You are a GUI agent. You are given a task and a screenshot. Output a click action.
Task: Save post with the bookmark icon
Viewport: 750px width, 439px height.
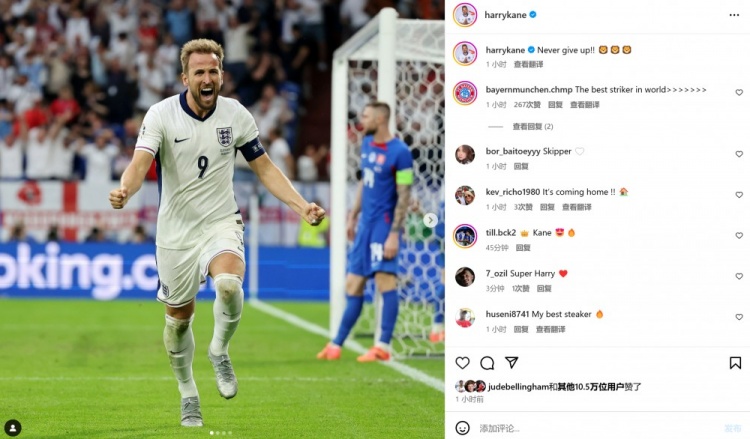tap(735, 363)
